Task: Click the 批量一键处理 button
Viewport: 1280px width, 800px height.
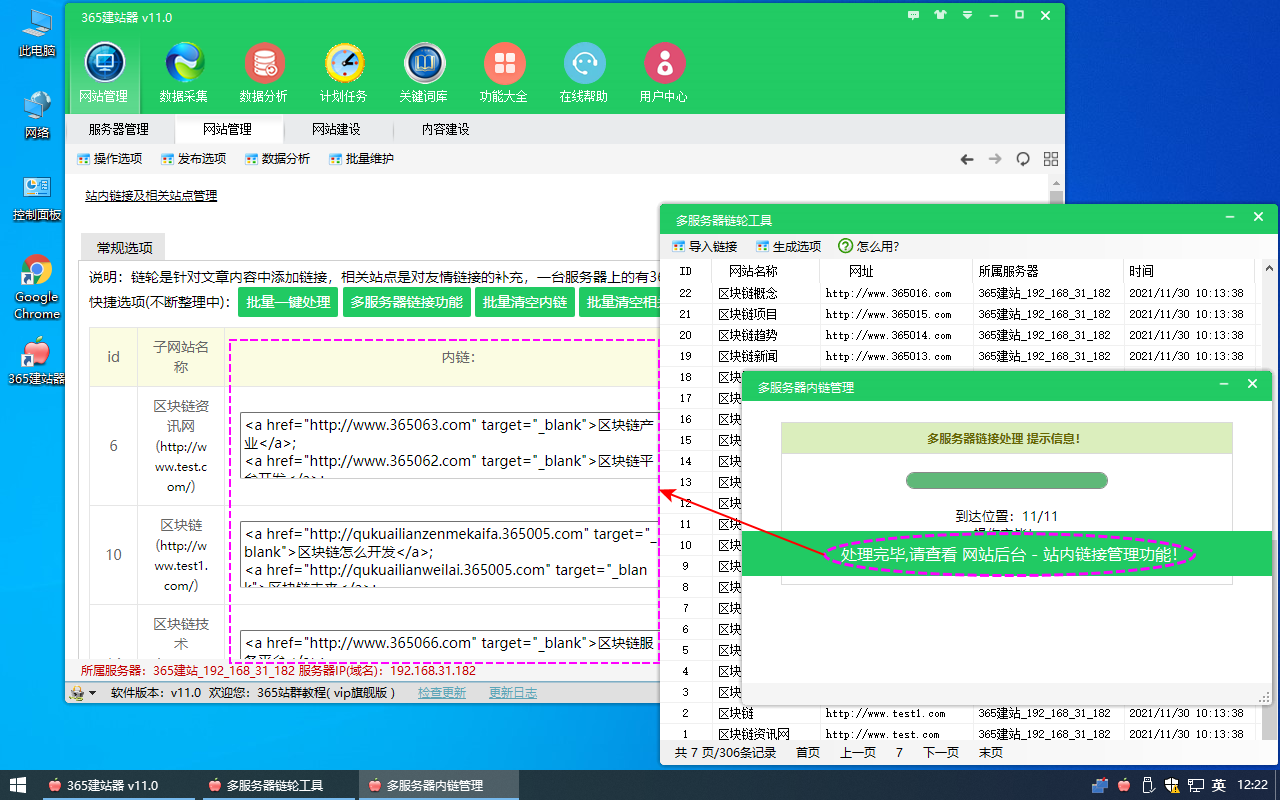Action: pyautogui.click(x=289, y=302)
